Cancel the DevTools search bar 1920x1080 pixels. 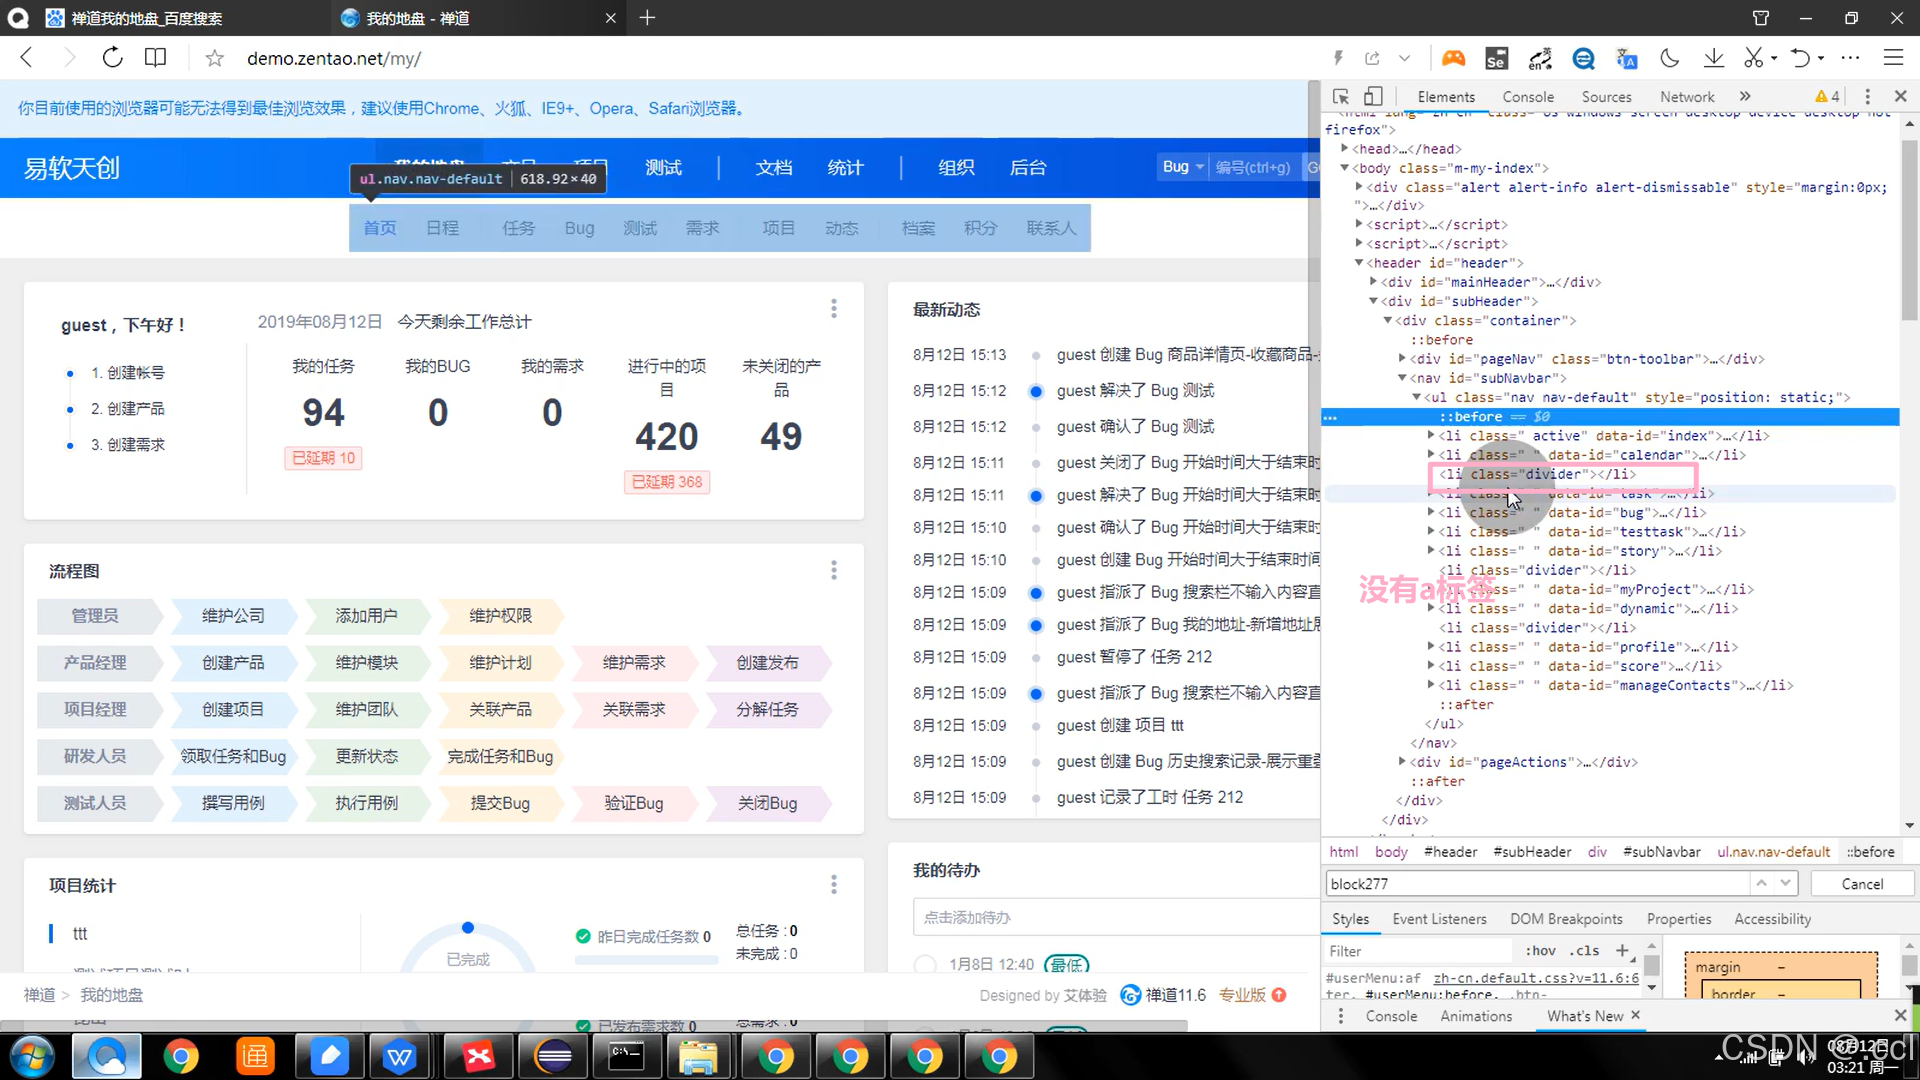point(1861,884)
